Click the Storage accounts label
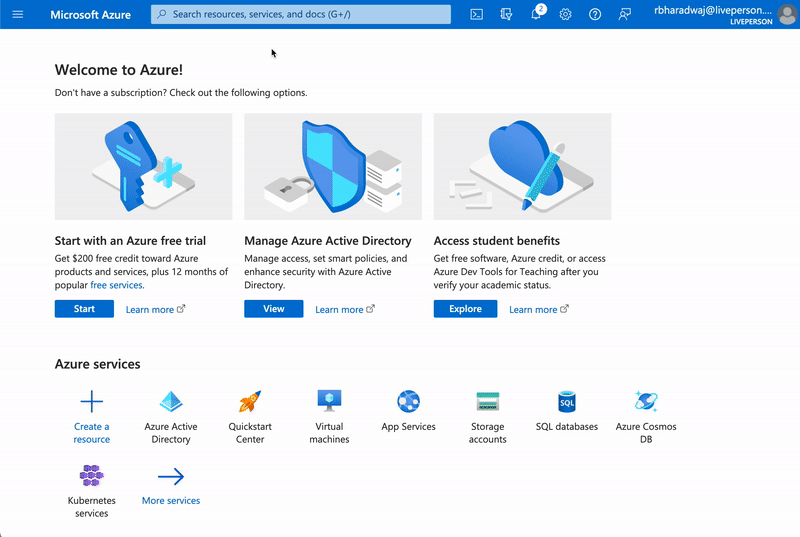Viewport: 800px width, 537px height. pos(488,433)
